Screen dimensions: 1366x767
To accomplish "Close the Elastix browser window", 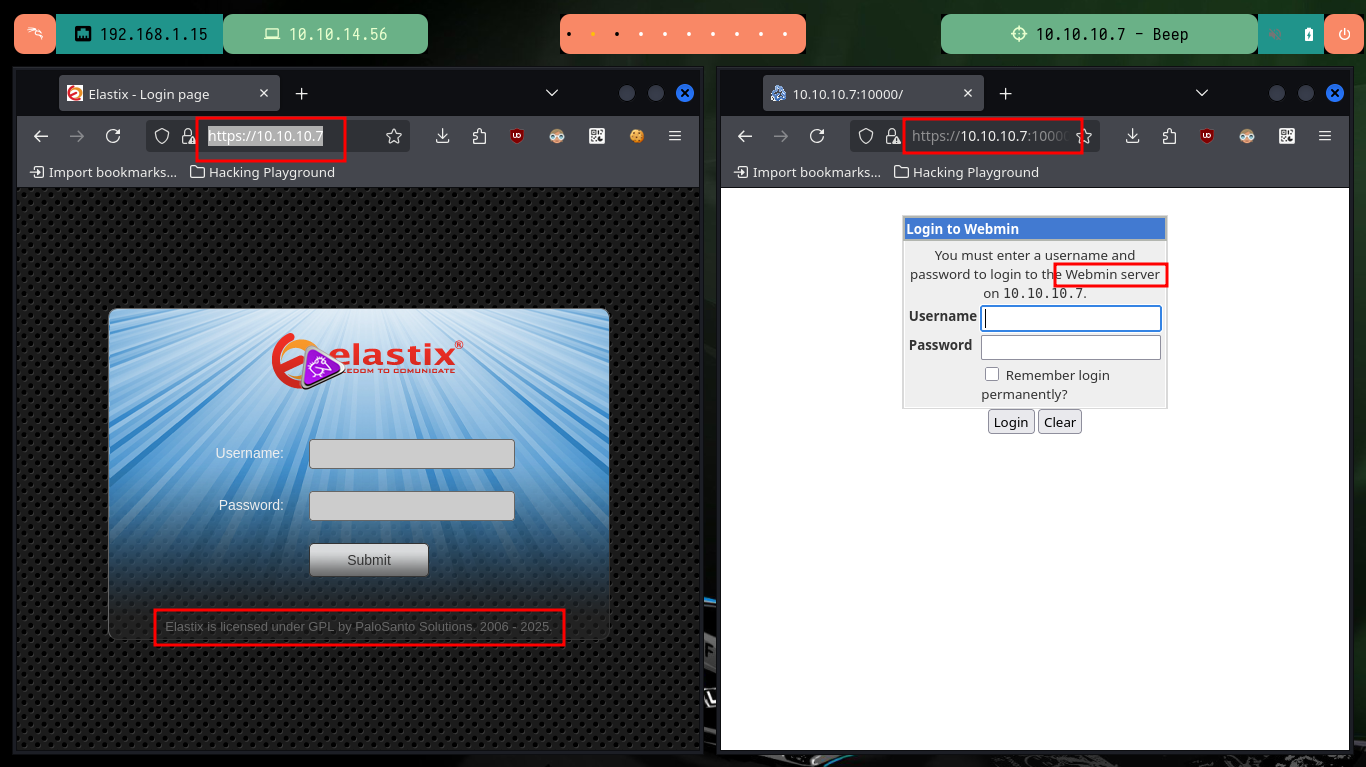I will tap(685, 93).
